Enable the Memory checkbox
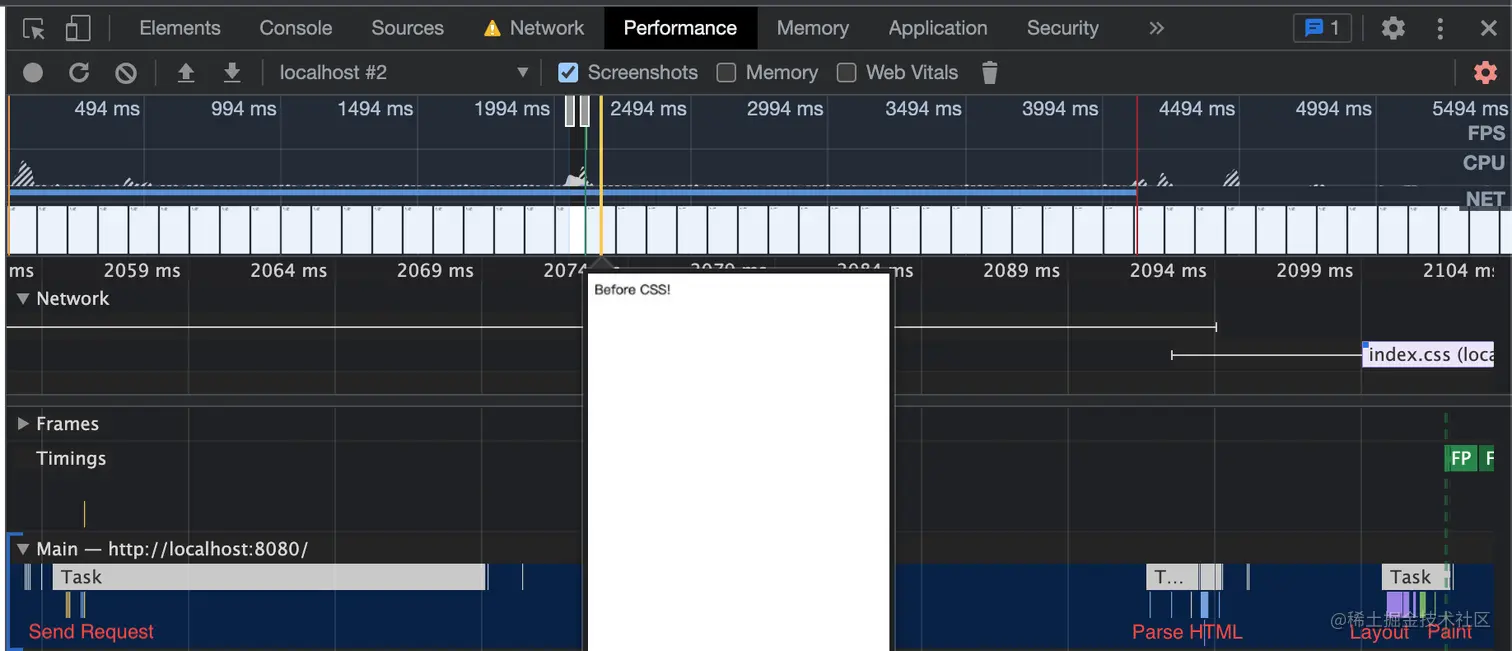The image size is (1512, 651). [727, 72]
